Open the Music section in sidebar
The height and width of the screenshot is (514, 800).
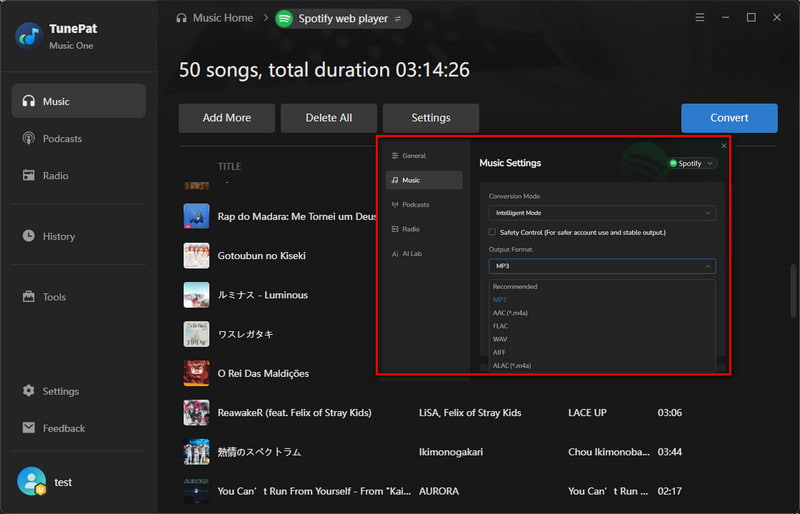79,101
